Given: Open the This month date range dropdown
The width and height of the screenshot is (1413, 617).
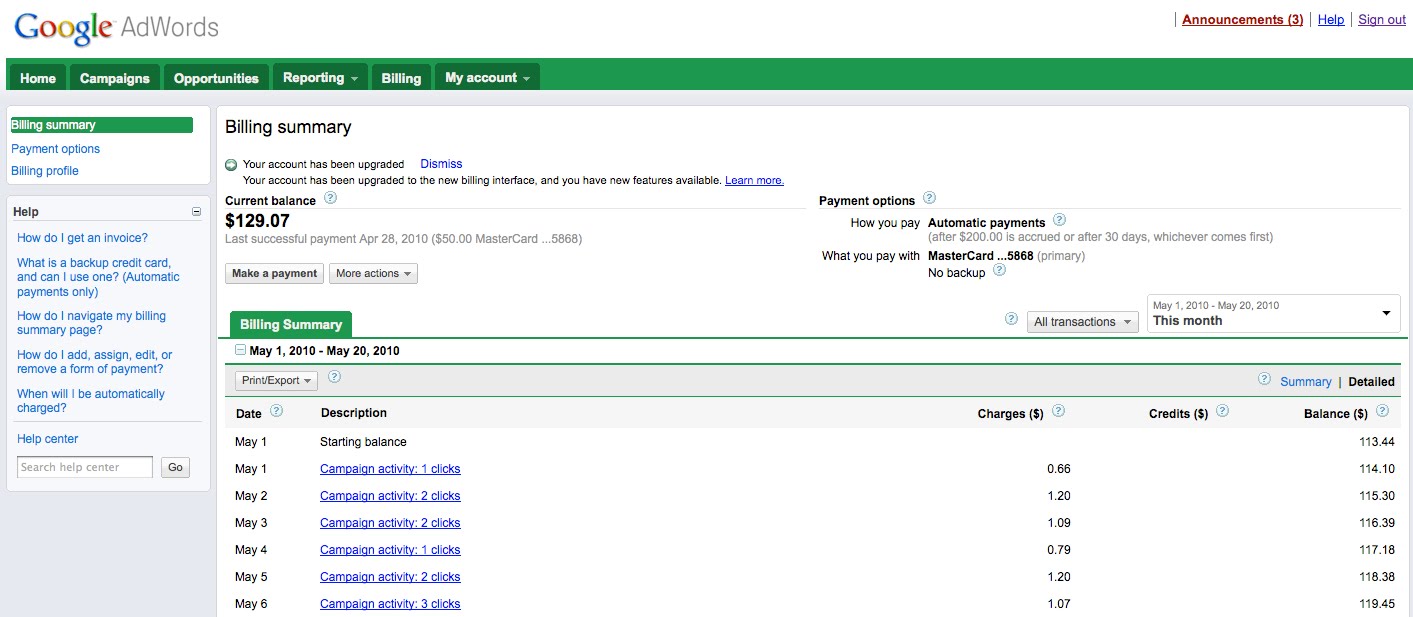Looking at the screenshot, I should pyautogui.click(x=1273, y=313).
